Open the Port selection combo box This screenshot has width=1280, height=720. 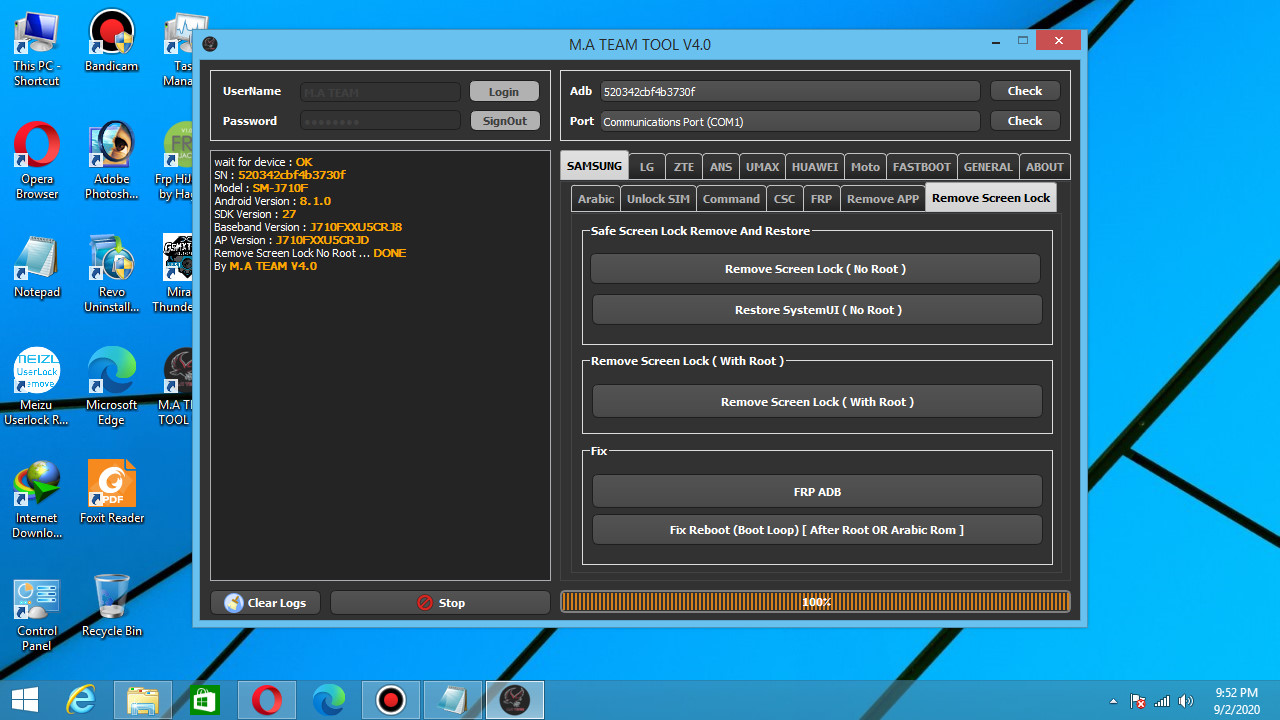point(789,121)
